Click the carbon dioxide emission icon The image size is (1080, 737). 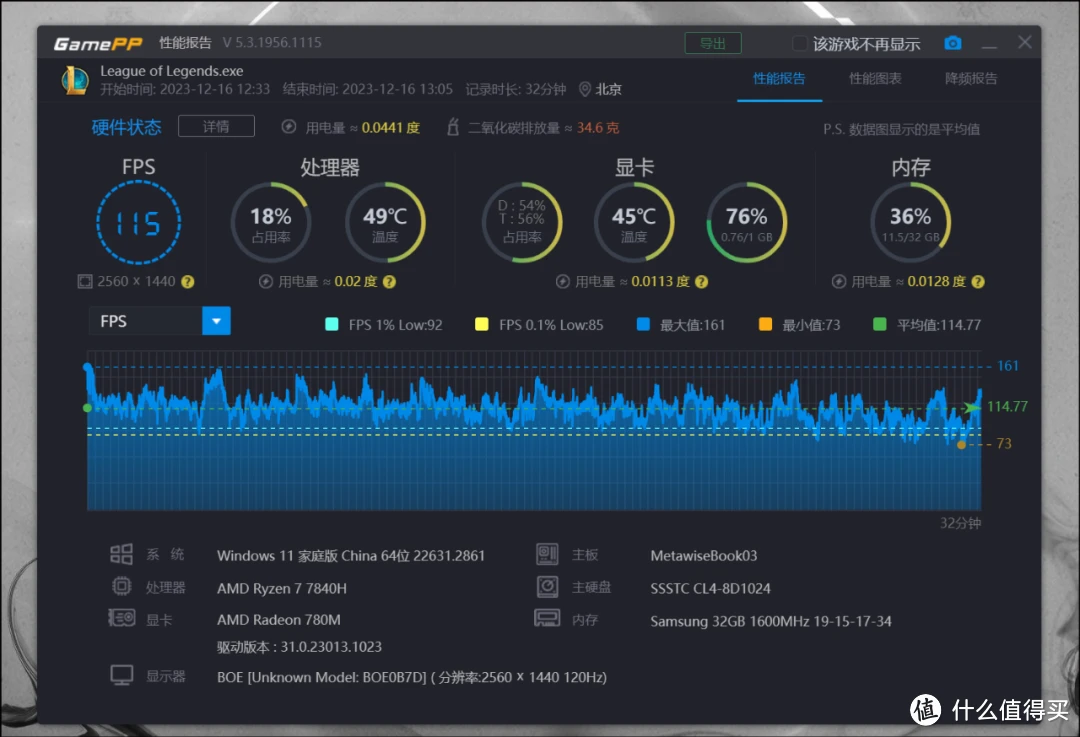[x=453, y=127]
